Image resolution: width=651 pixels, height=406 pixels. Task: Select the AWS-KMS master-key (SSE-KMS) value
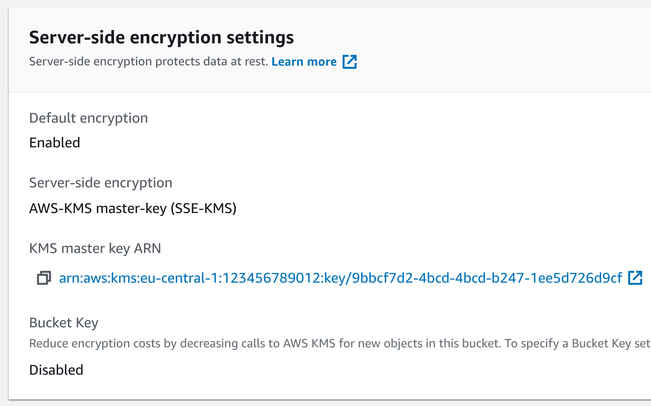133,208
